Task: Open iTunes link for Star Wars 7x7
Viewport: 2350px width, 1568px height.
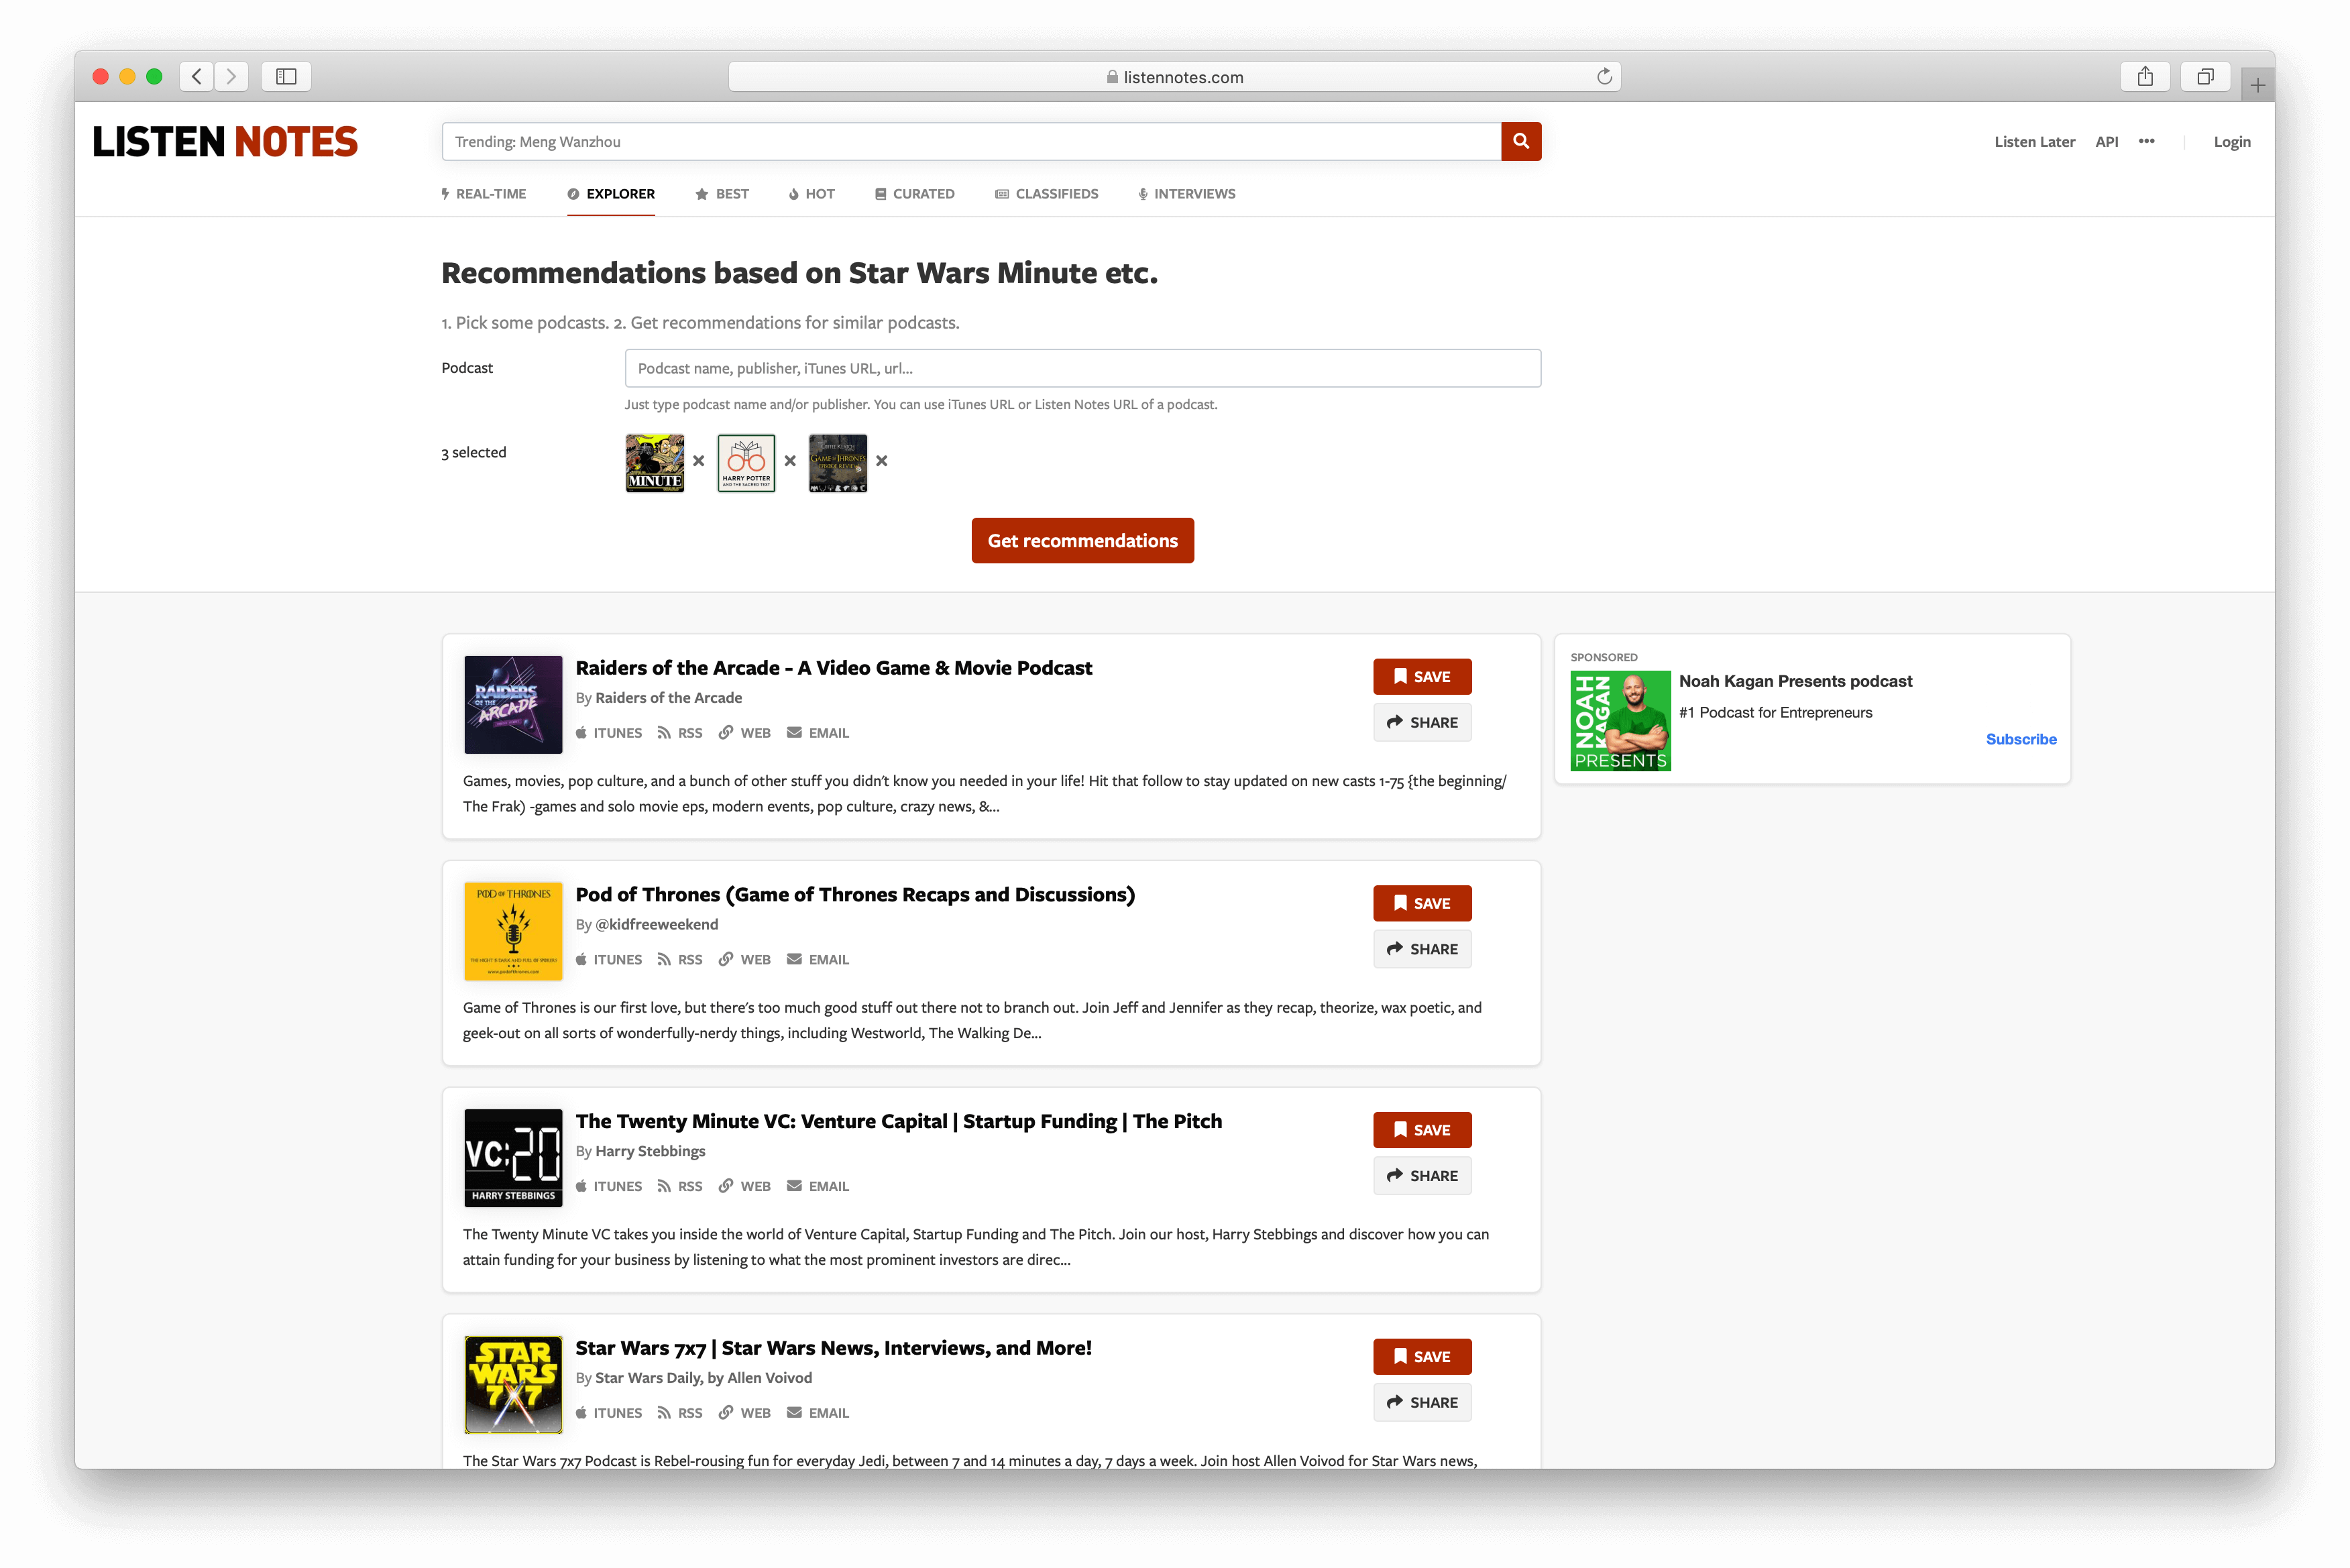Action: [x=609, y=1414]
